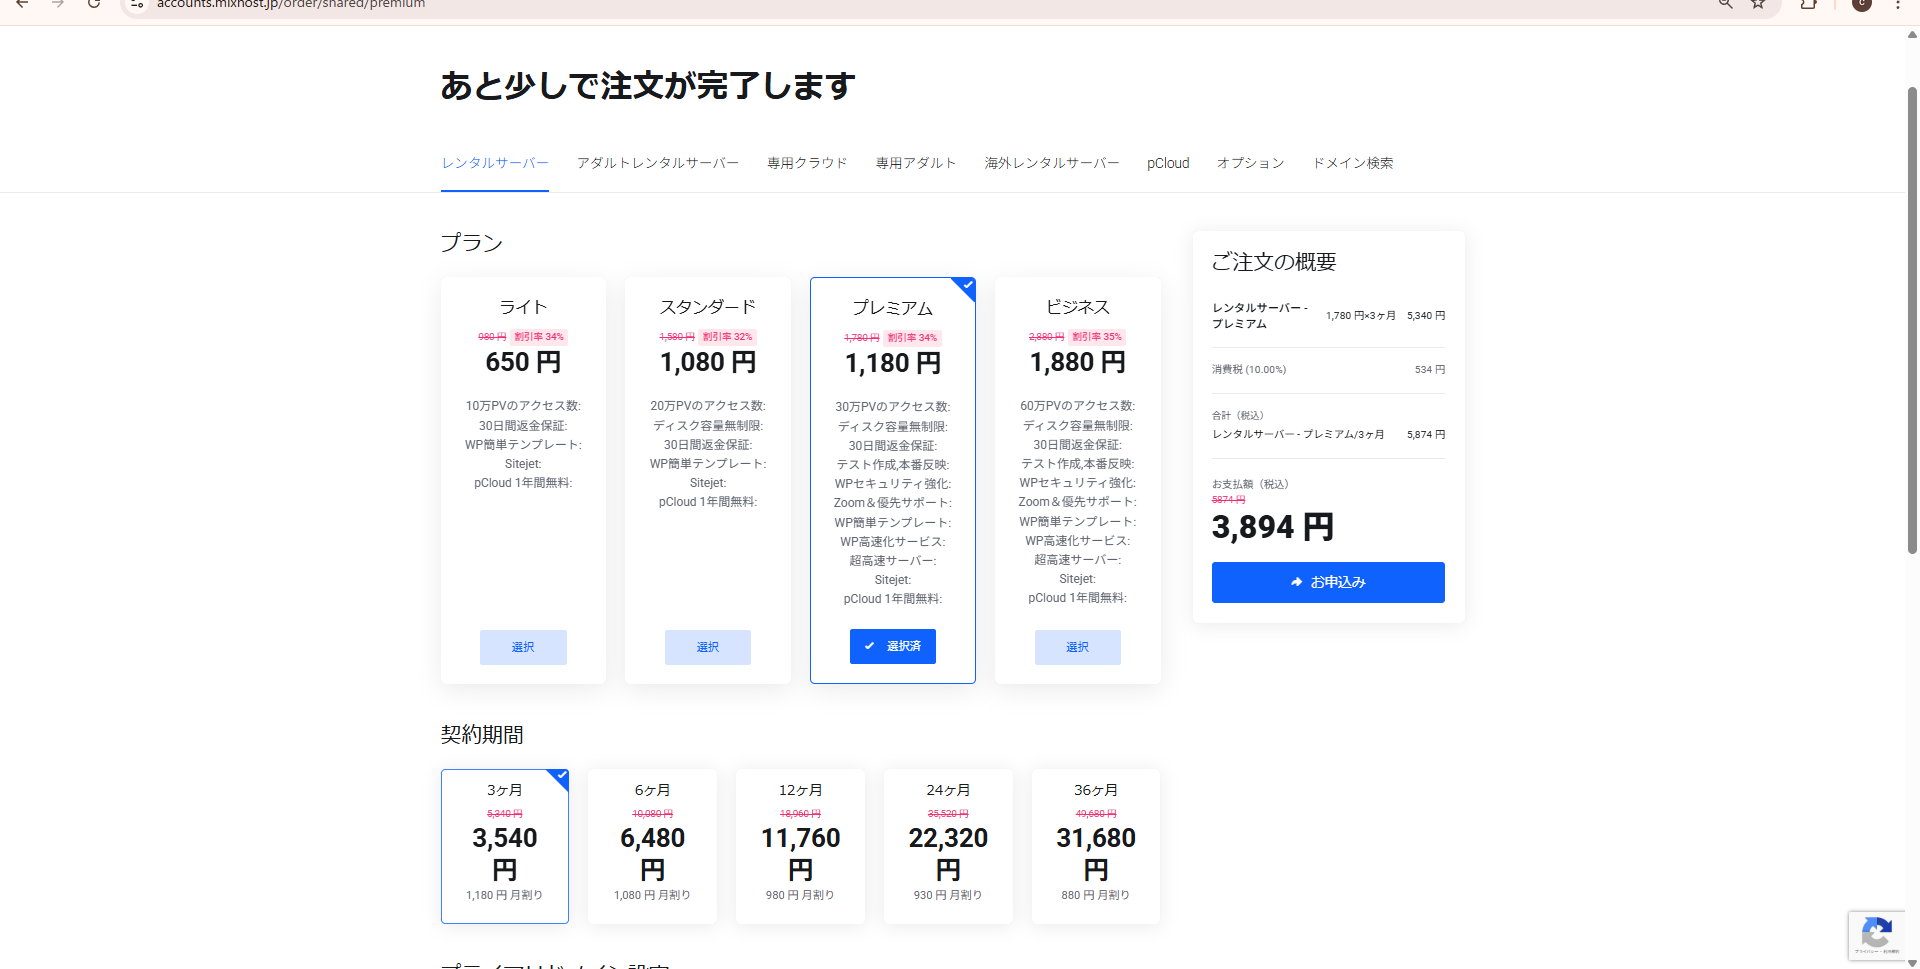Go to the ドメイン検索 tab
Viewport: 1920px width, 969px height.
pyautogui.click(x=1352, y=163)
